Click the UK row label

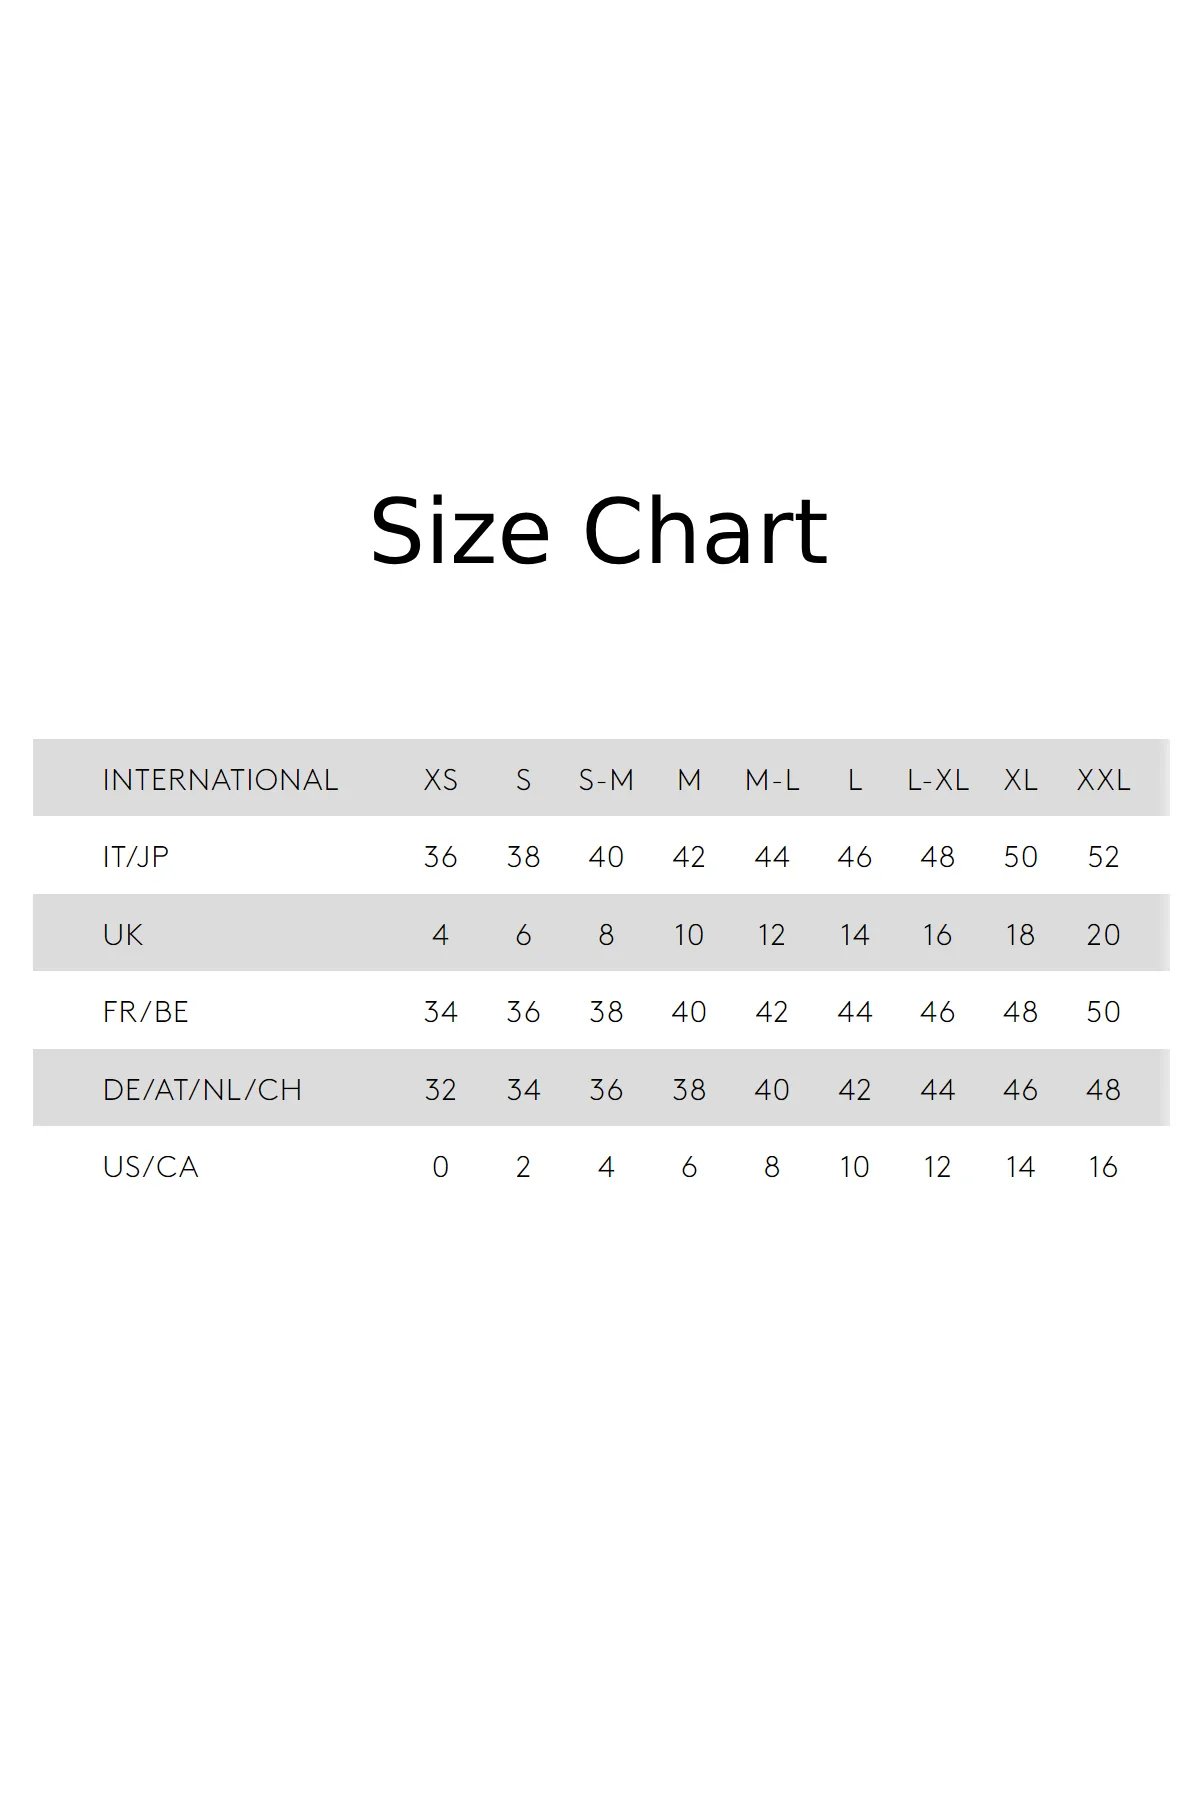(x=123, y=935)
